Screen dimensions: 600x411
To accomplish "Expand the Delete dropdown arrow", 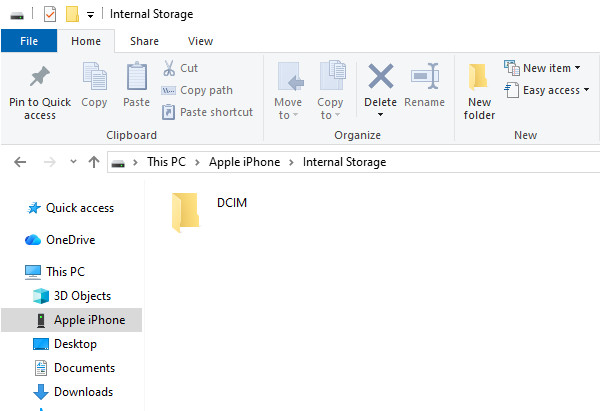I will pos(380,114).
